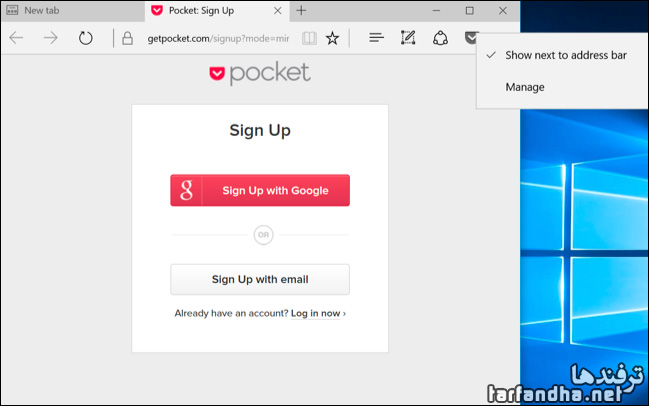Refresh the Pocket signup page

(x=85, y=38)
